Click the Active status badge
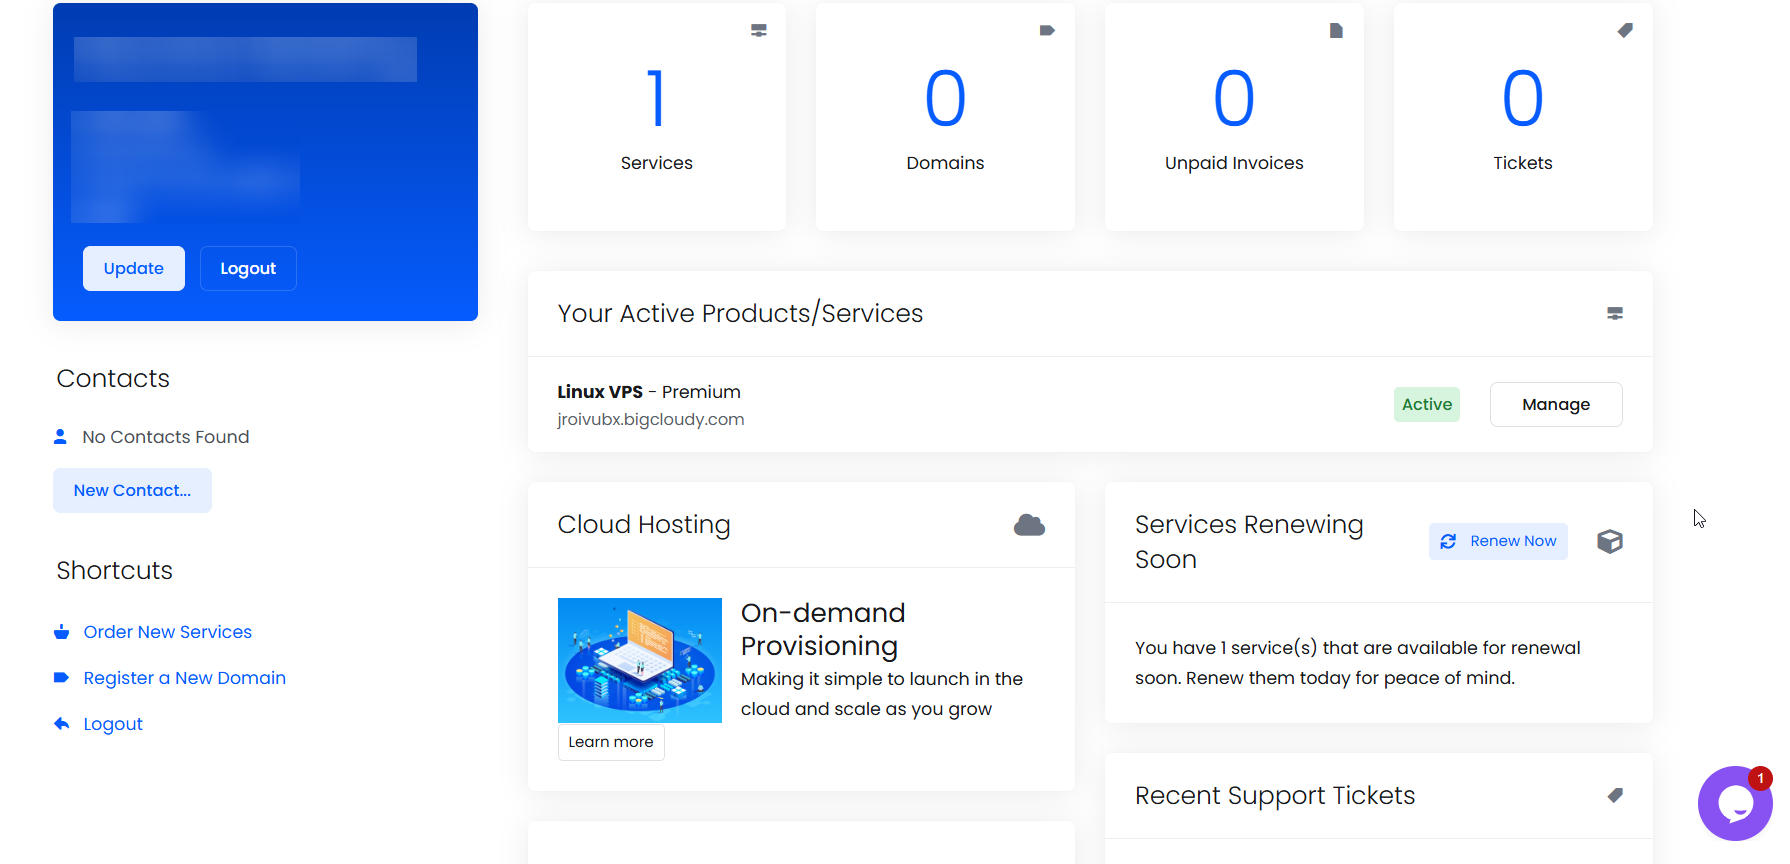 (1427, 405)
